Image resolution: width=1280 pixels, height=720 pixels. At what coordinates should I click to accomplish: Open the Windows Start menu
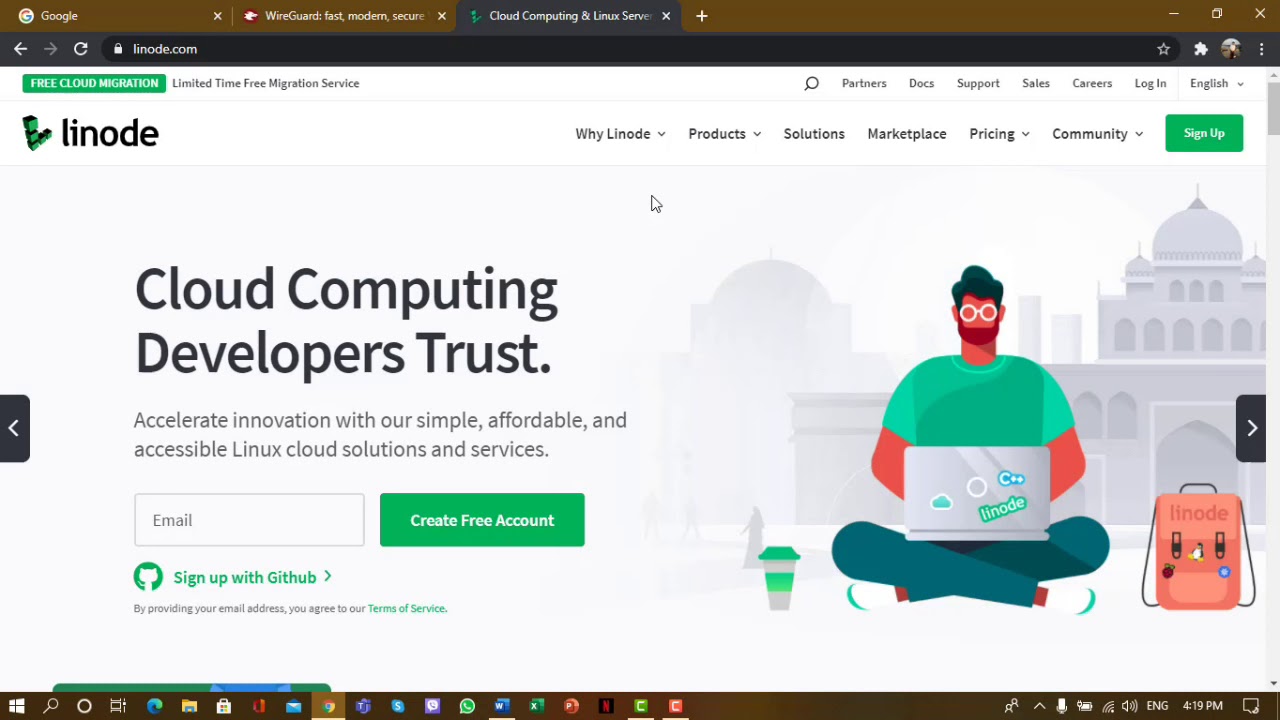(16, 706)
